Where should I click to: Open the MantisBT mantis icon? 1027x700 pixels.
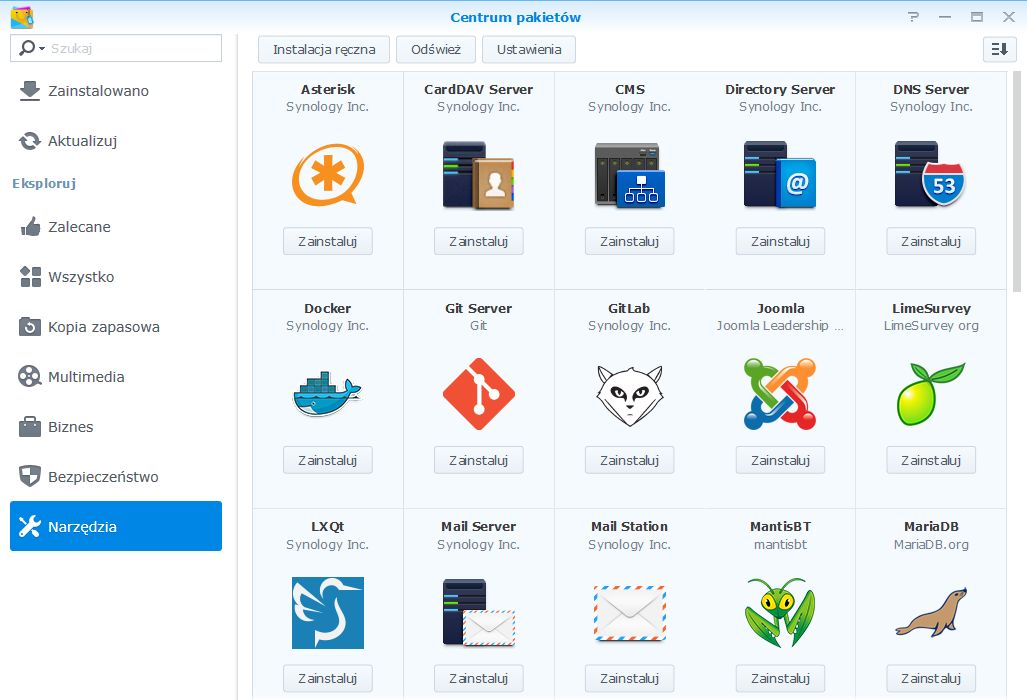click(x=780, y=613)
